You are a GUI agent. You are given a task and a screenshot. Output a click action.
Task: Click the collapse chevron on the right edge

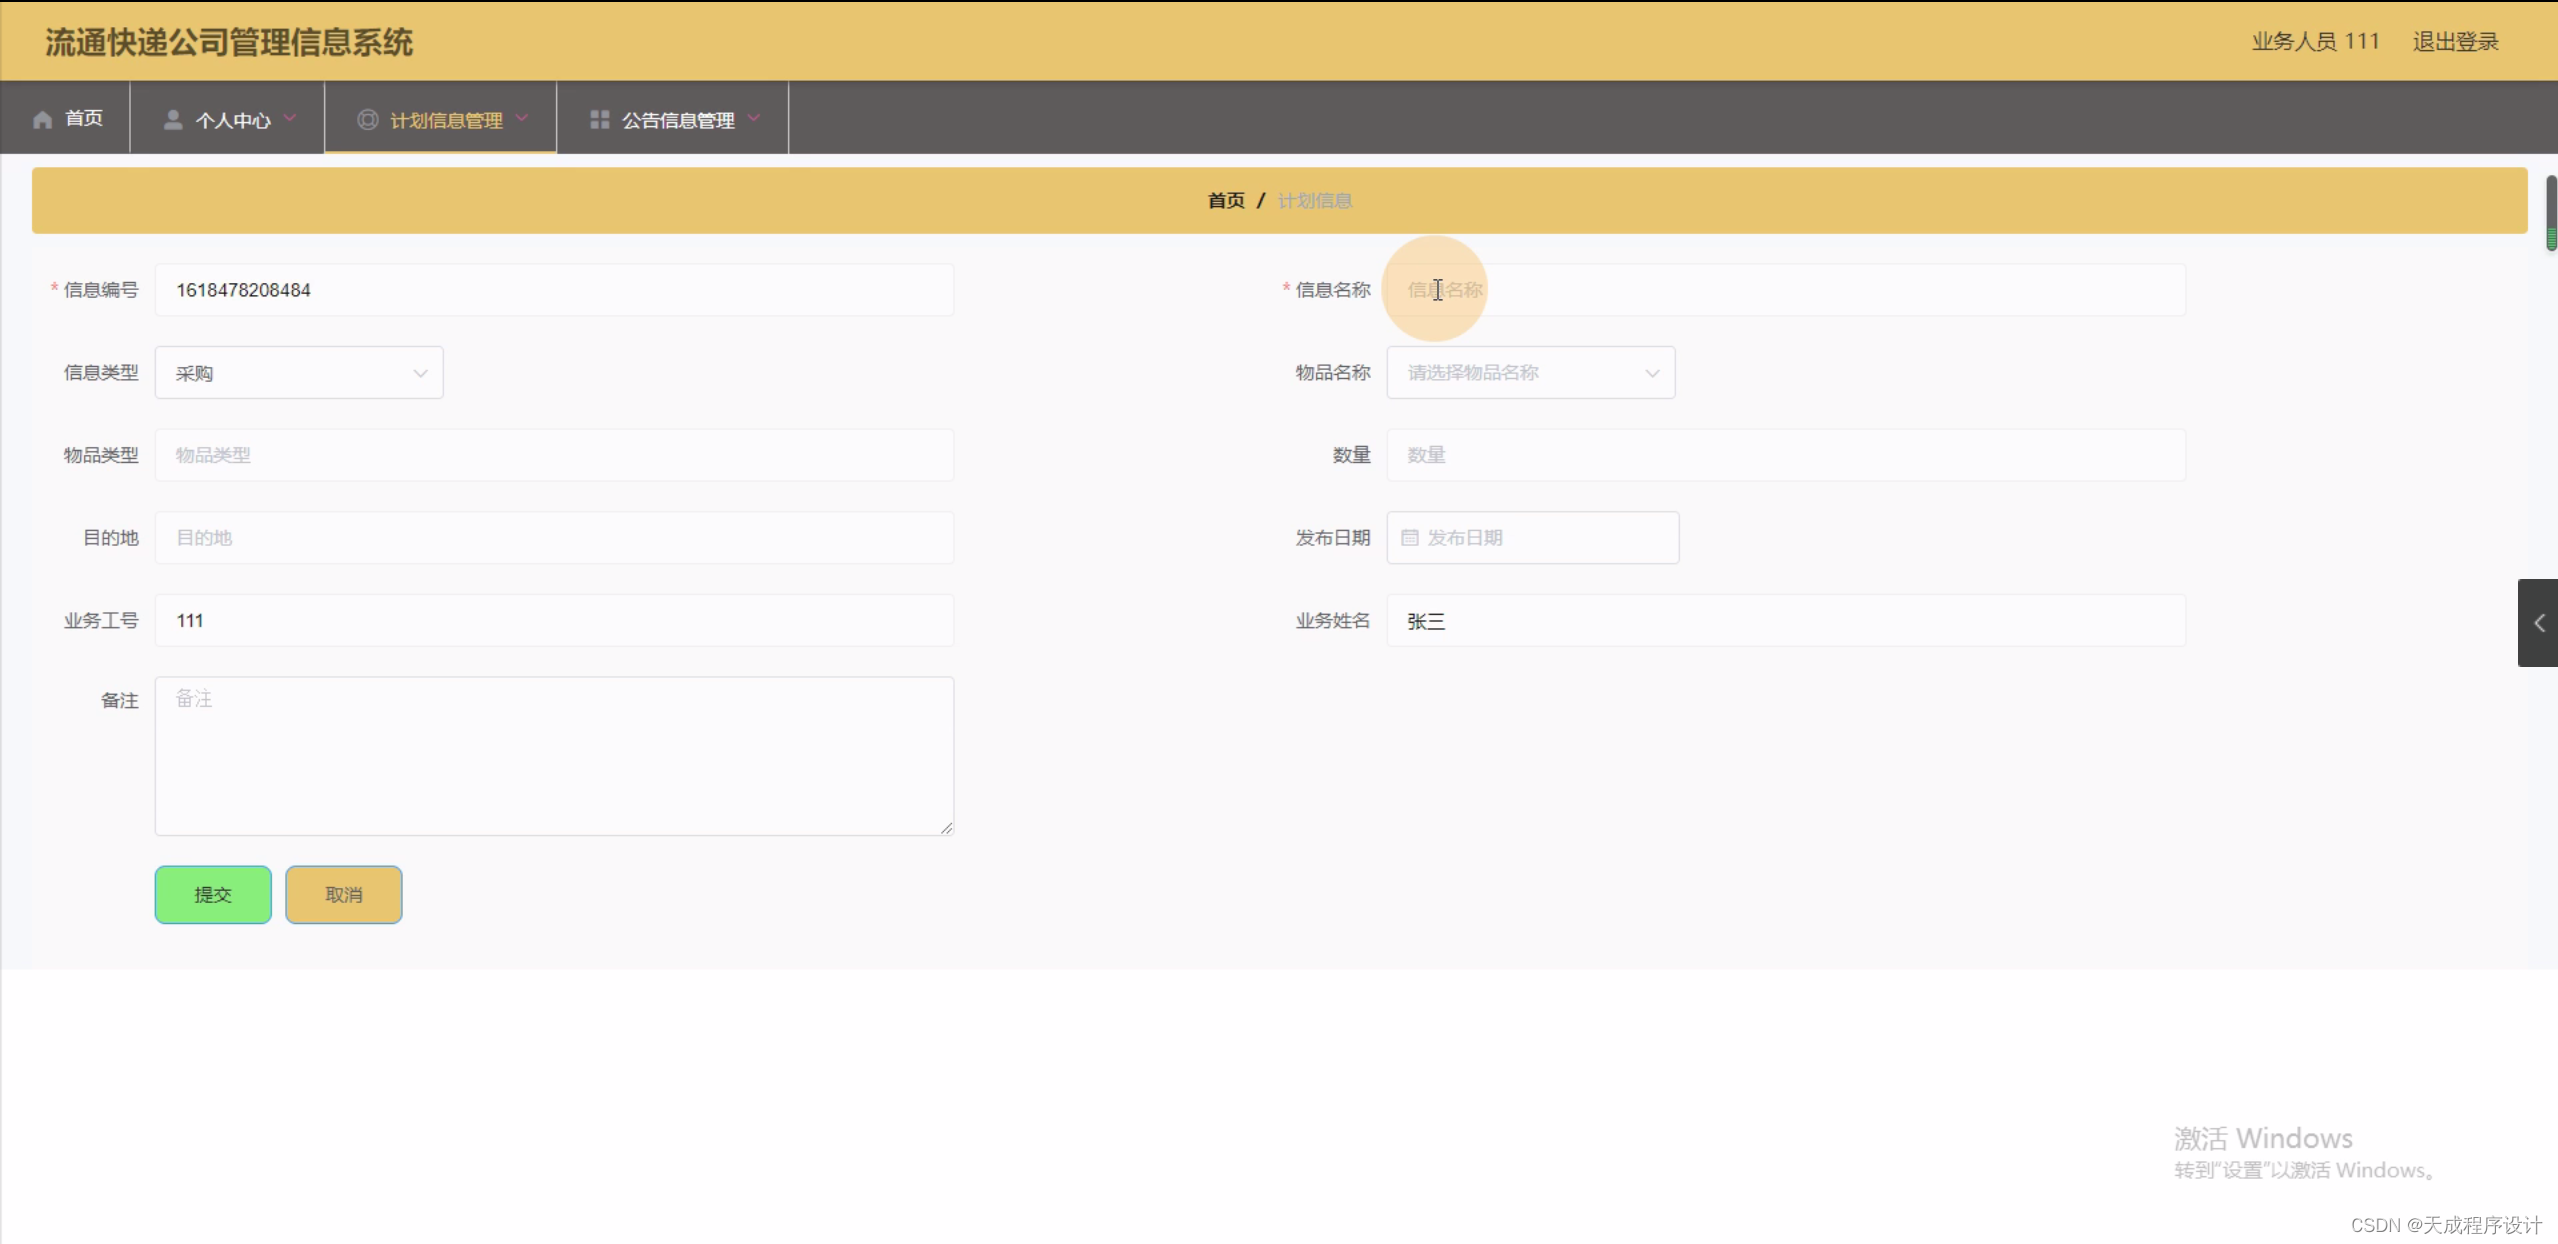(2539, 622)
